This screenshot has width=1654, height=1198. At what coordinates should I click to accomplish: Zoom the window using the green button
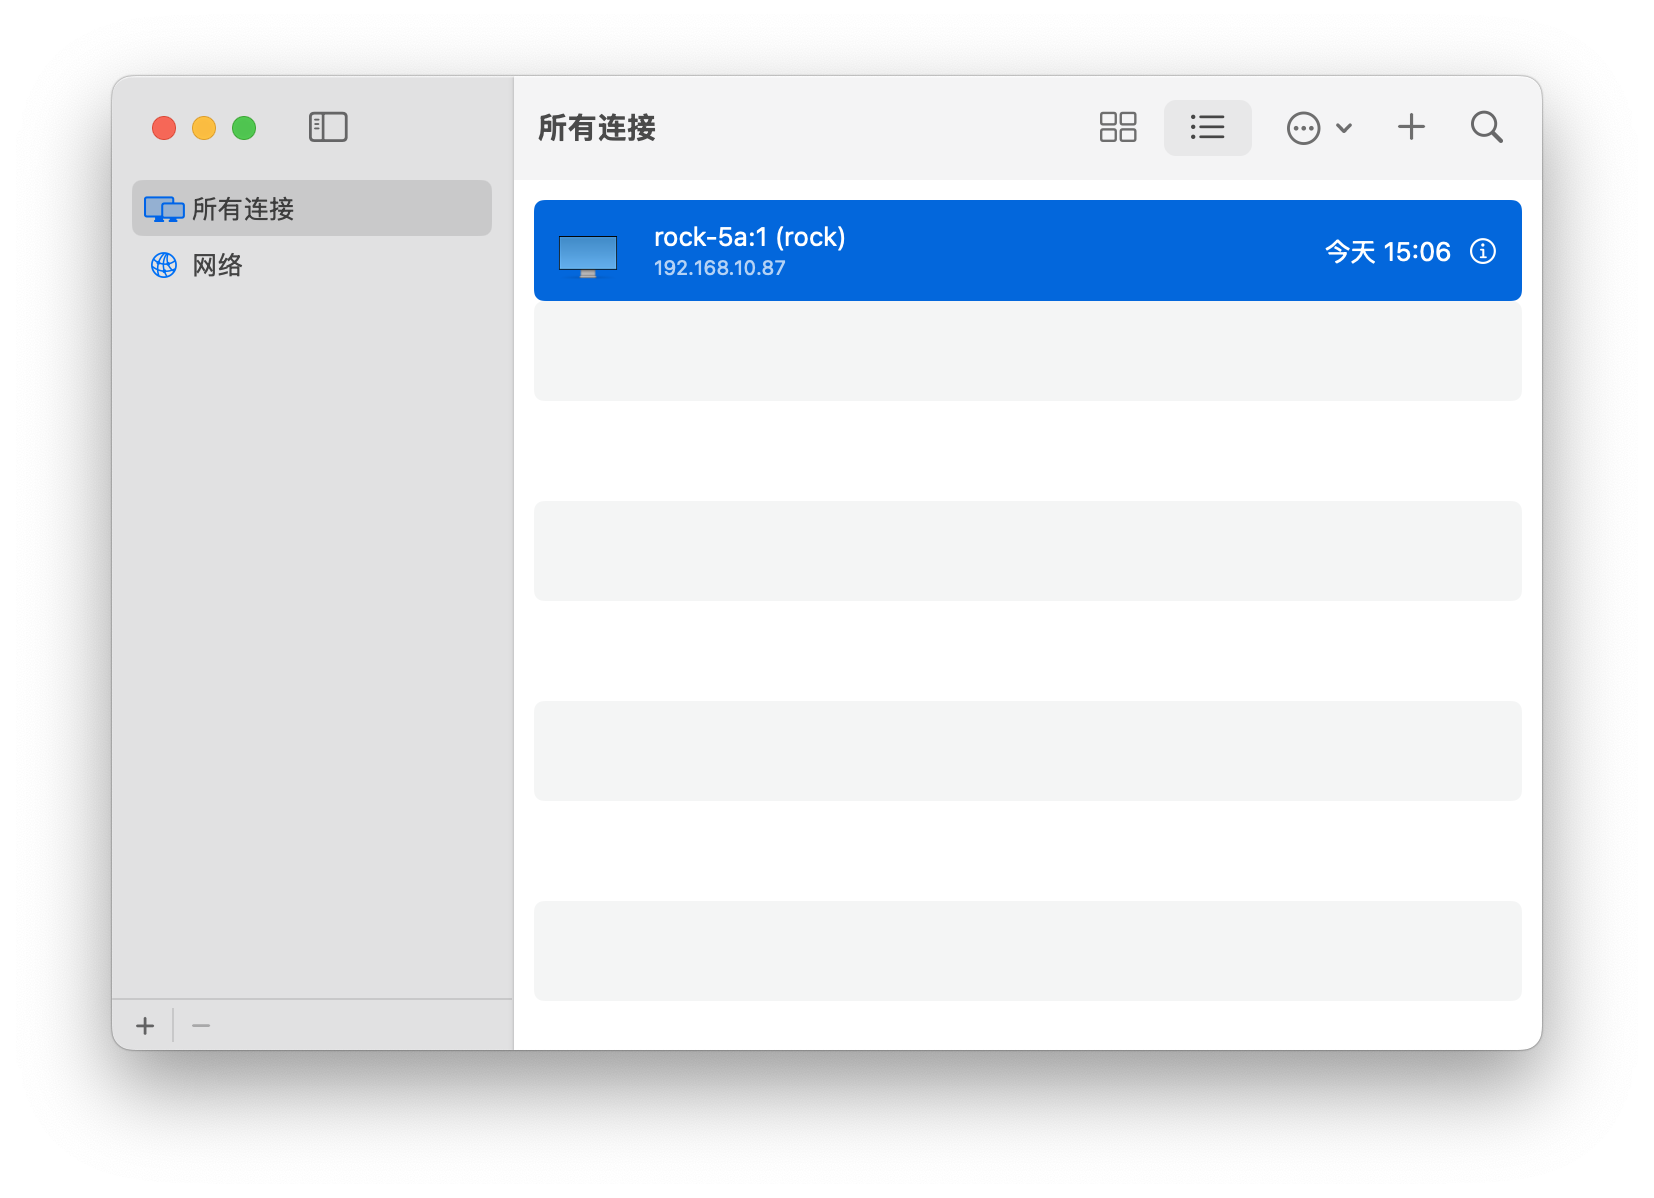pos(244,128)
